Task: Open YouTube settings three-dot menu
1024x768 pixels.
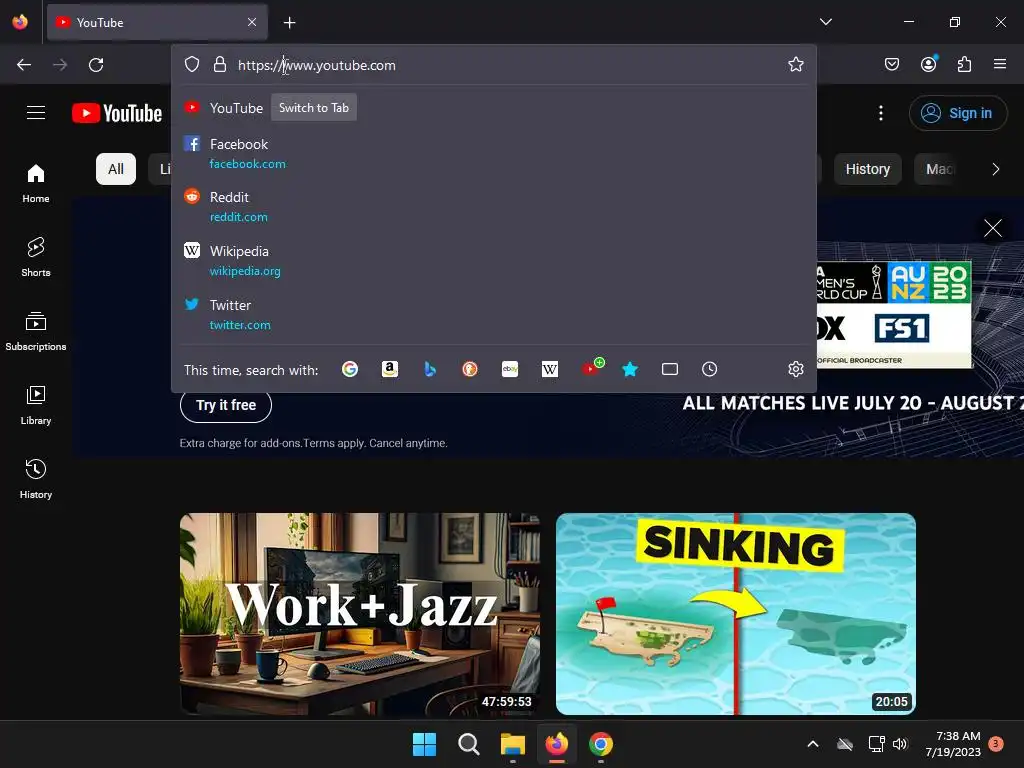Action: pyautogui.click(x=881, y=113)
